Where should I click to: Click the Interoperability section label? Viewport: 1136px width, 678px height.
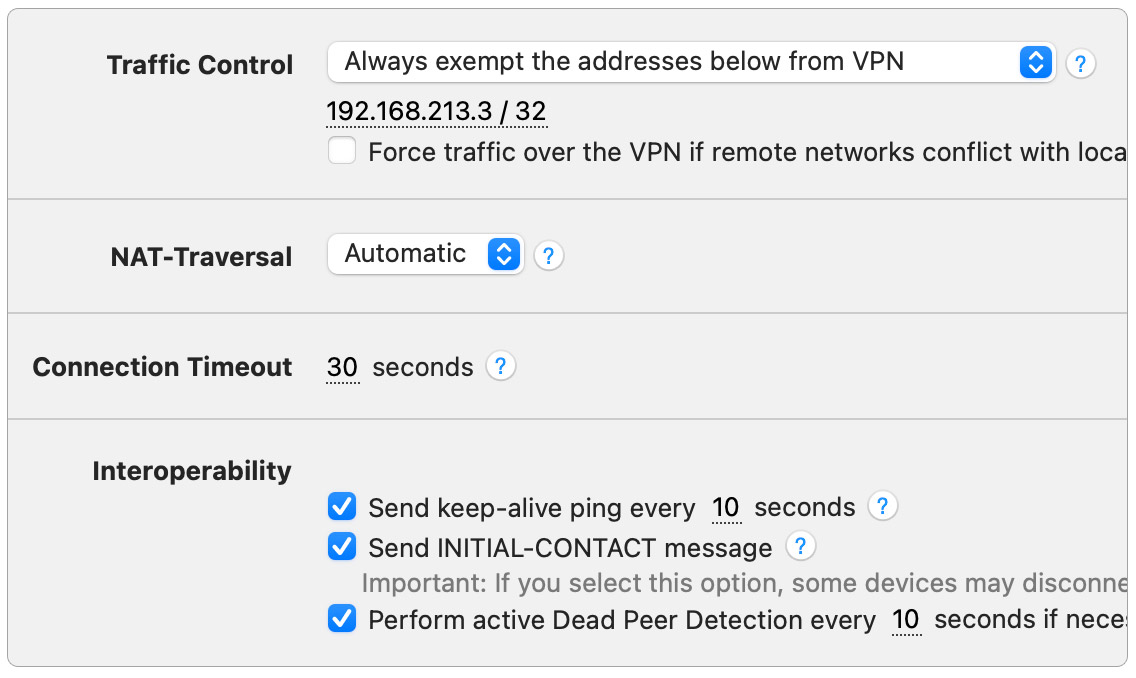[x=192, y=471]
